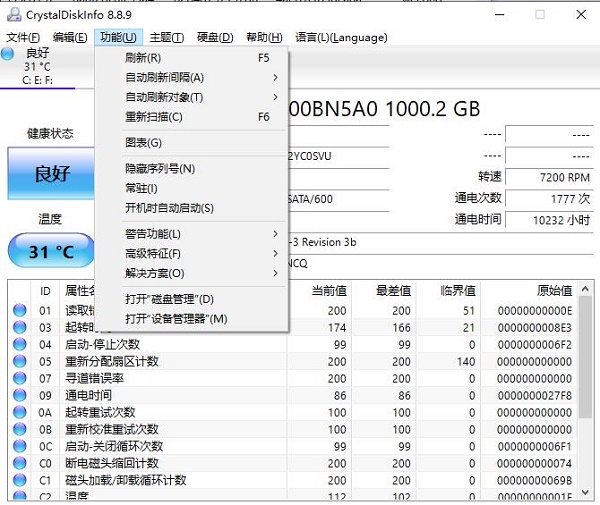Click the 良好 health status button

click(51, 174)
